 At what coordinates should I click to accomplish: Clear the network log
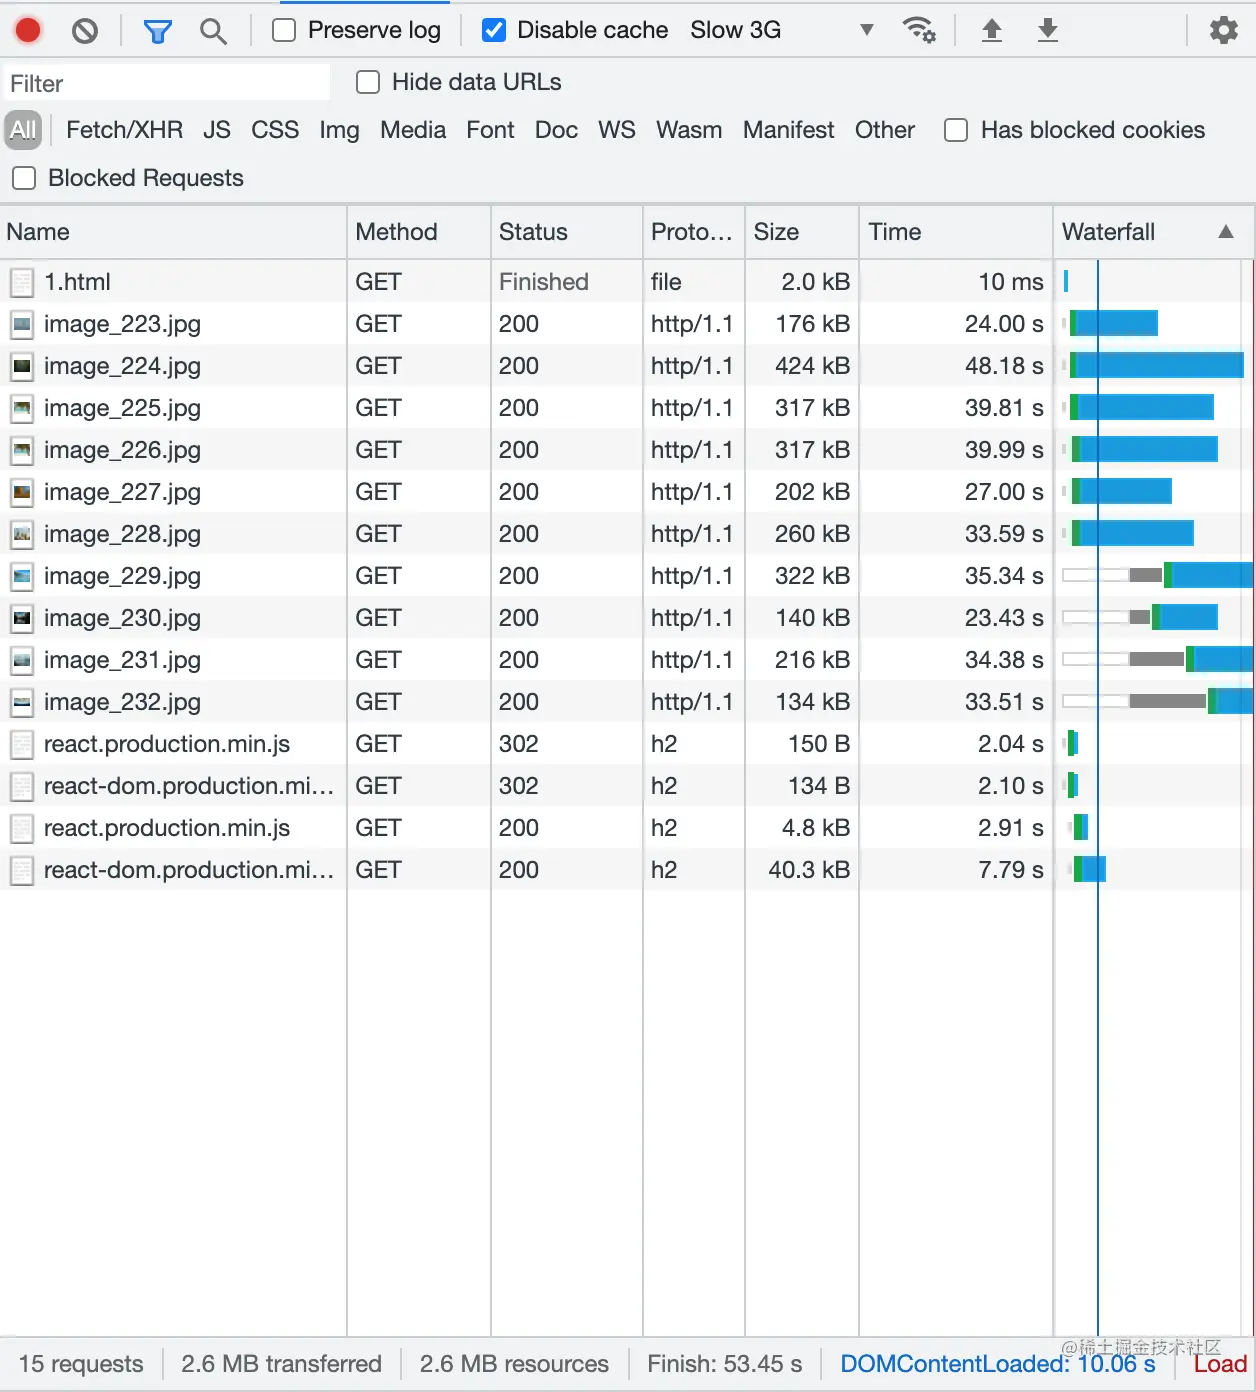point(85,30)
